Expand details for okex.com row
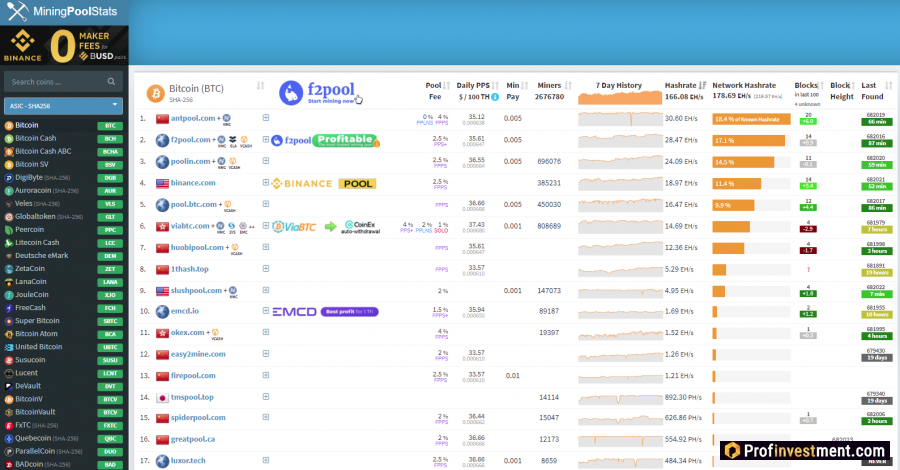Image resolution: width=900 pixels, height=470 pixels. pyautogui.click(x=266, y=332)
